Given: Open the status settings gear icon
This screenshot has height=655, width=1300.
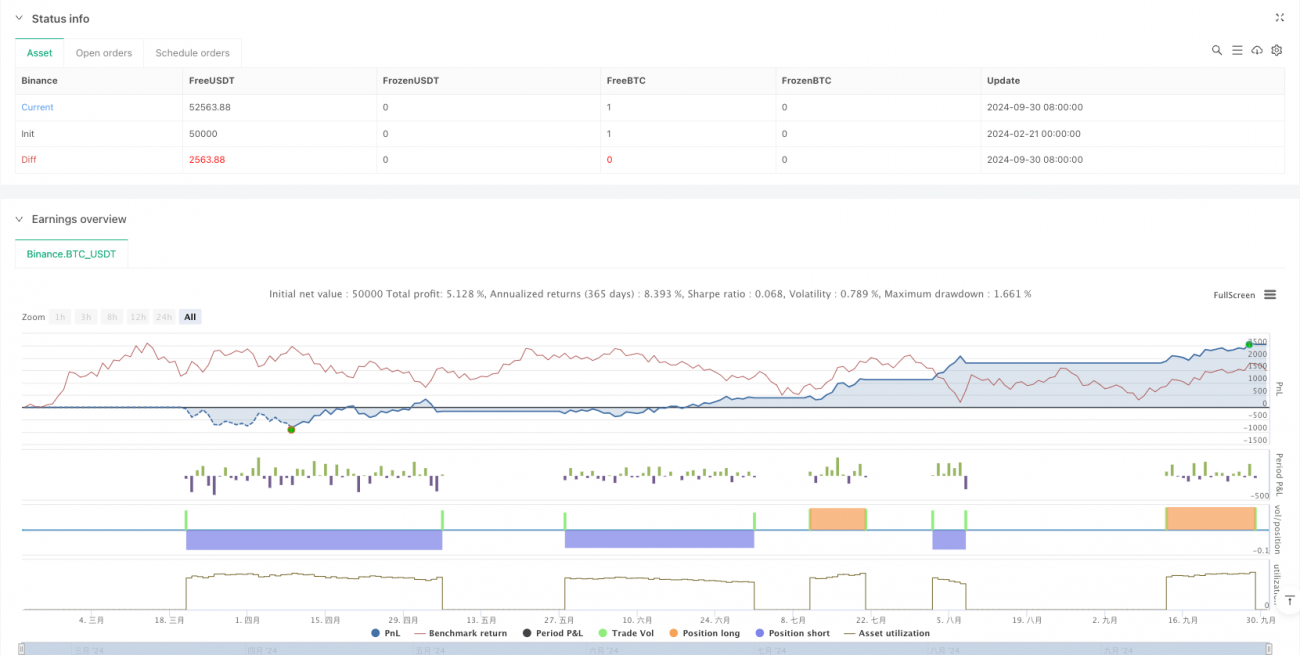Looking at the screenshot, I should tap(1277, 50).
